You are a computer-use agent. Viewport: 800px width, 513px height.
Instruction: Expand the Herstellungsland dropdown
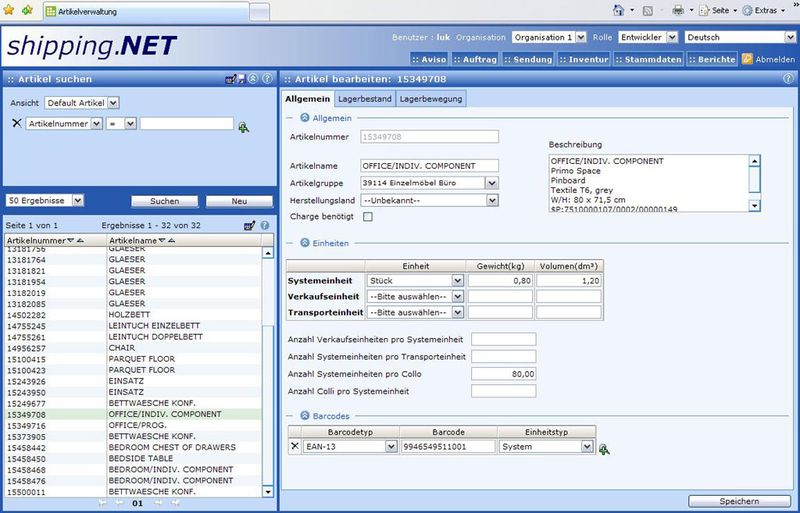click(491, 200)
